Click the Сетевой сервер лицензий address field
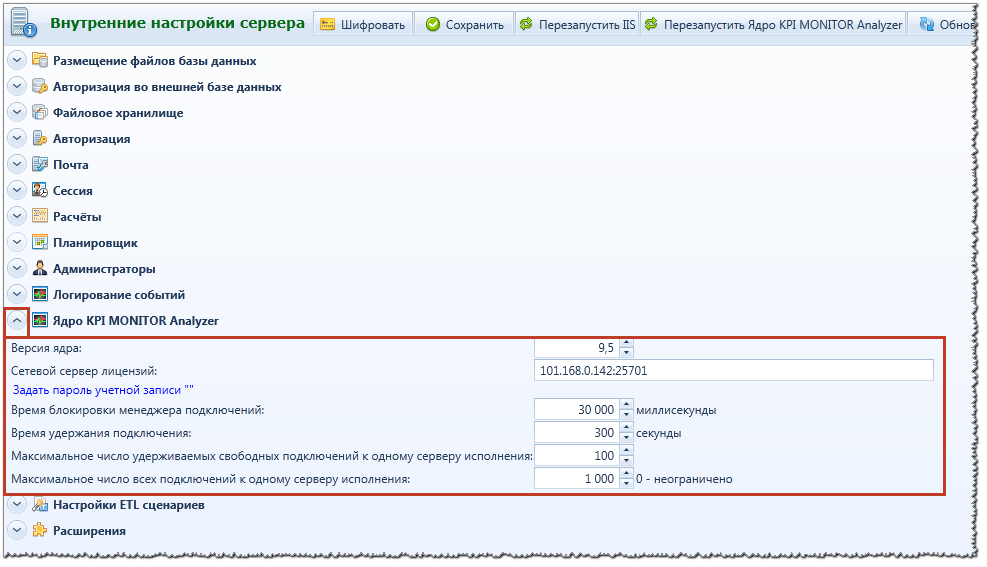Viewport: 987px width, 567px height. (733, 370)
